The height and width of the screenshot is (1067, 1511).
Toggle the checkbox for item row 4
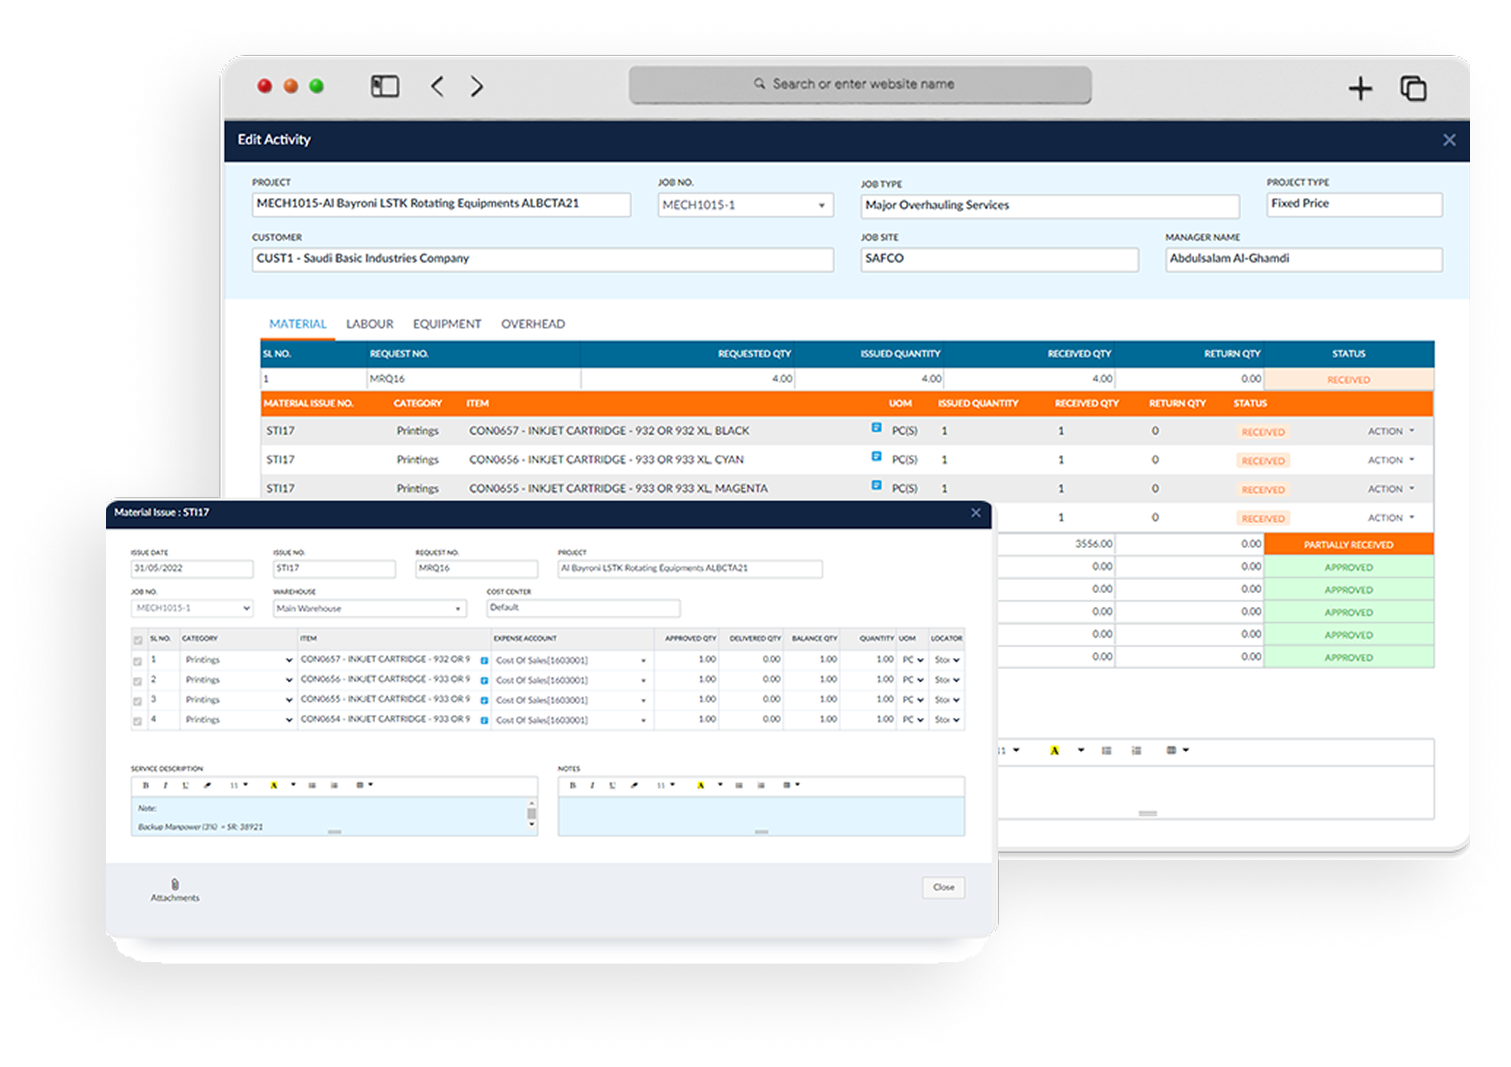point(138,721)
